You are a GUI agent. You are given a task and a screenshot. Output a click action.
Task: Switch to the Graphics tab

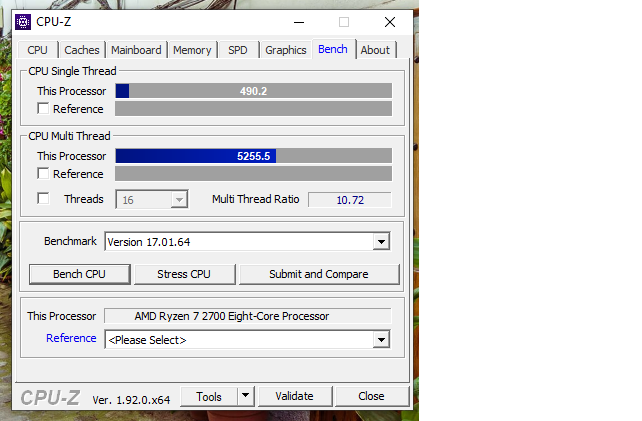click(x=286, y=50)
